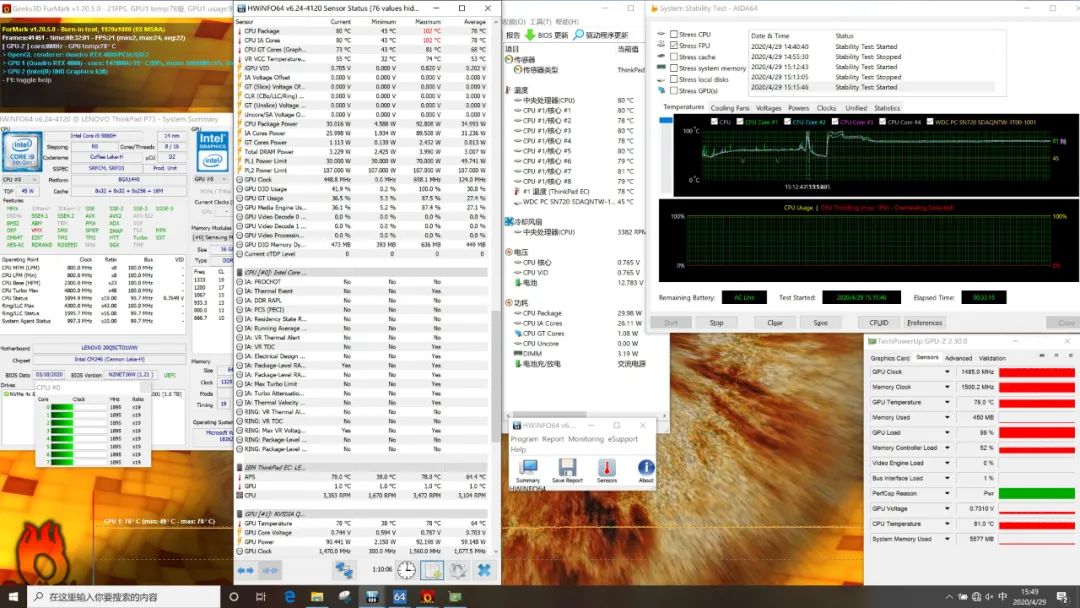Open Memory Clock dropdown in GPU-Z
1080x608 pixels.
tap(947, 387)
